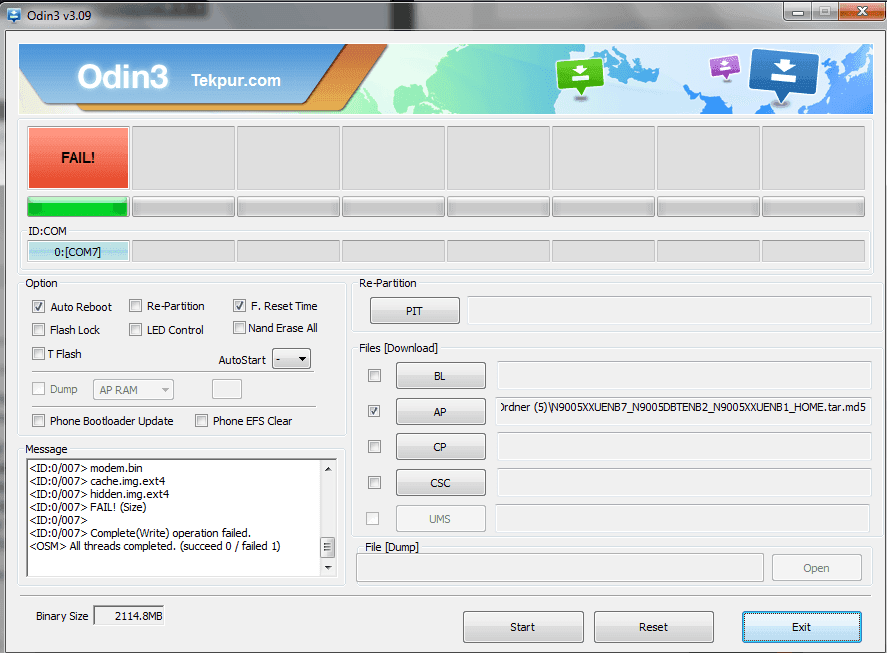Toggle the Auto Reboot checkbox
This screenshot has height=653, width=887.
click(x=38, y=307)
